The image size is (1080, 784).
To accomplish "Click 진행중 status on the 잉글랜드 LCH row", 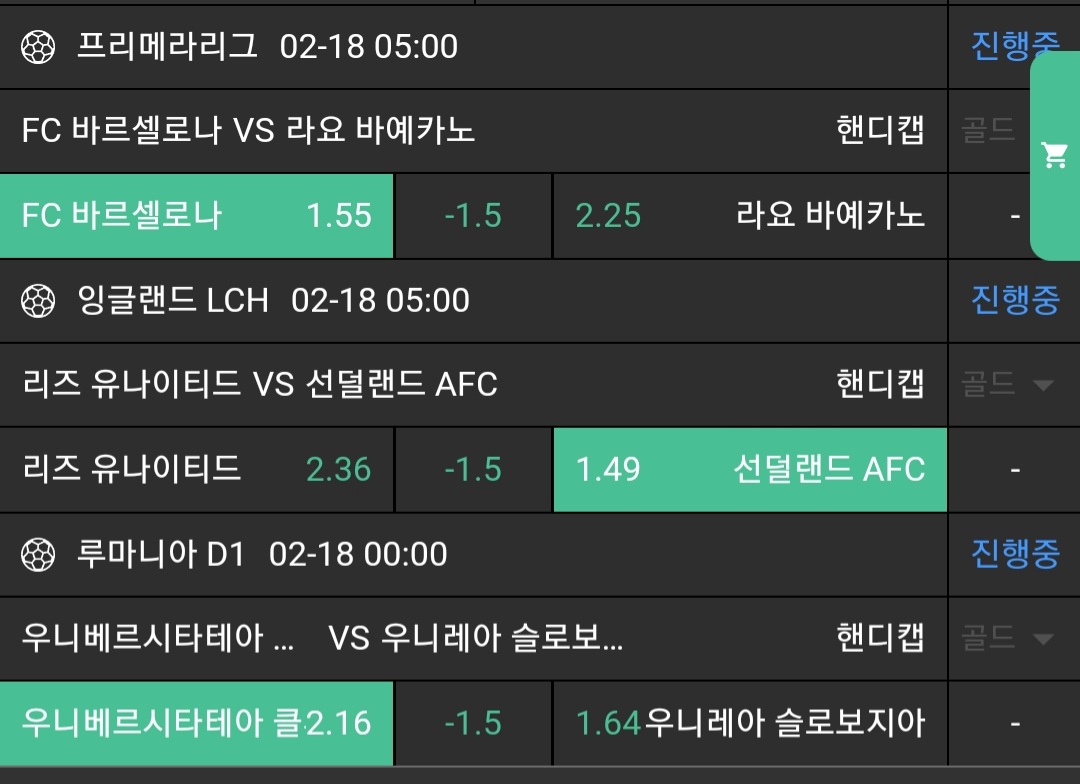I will (1015, 300).
